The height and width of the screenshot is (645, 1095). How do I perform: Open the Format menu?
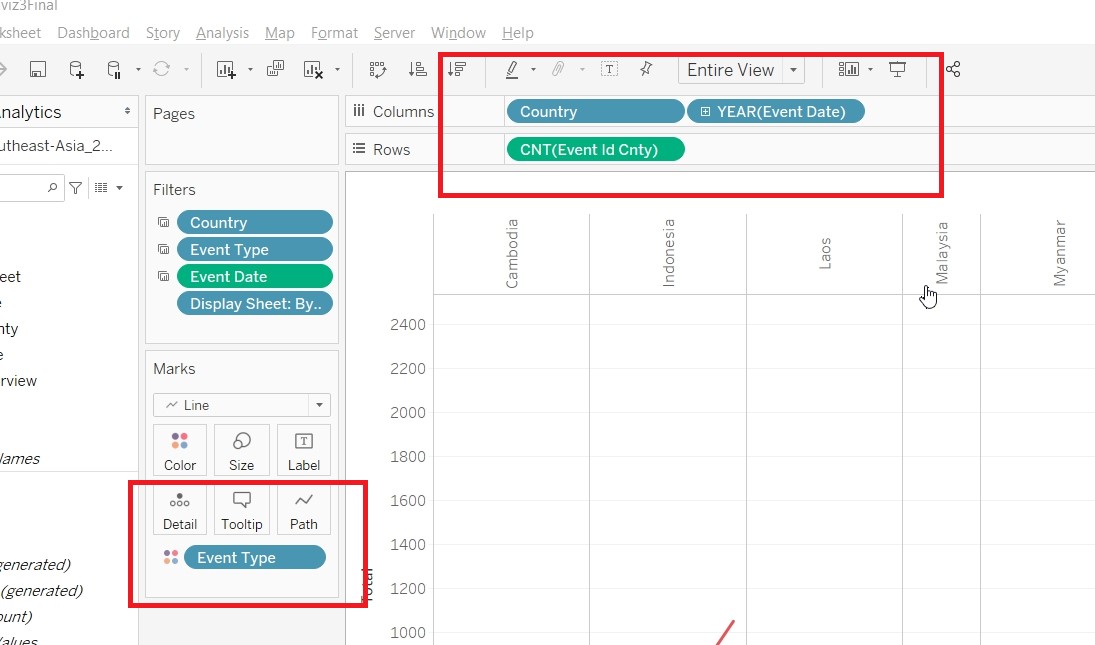[x=334, y=33]
